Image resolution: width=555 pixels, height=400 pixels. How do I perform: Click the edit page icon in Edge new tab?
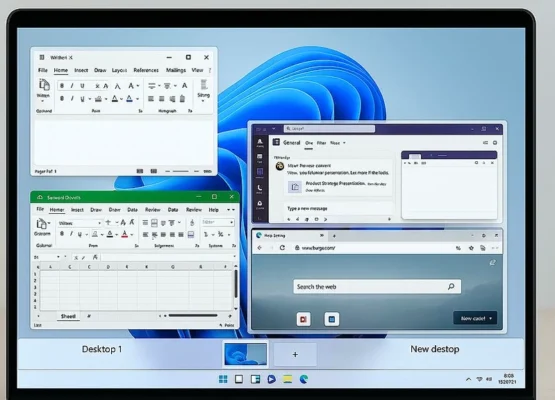[x=492, y=263]
